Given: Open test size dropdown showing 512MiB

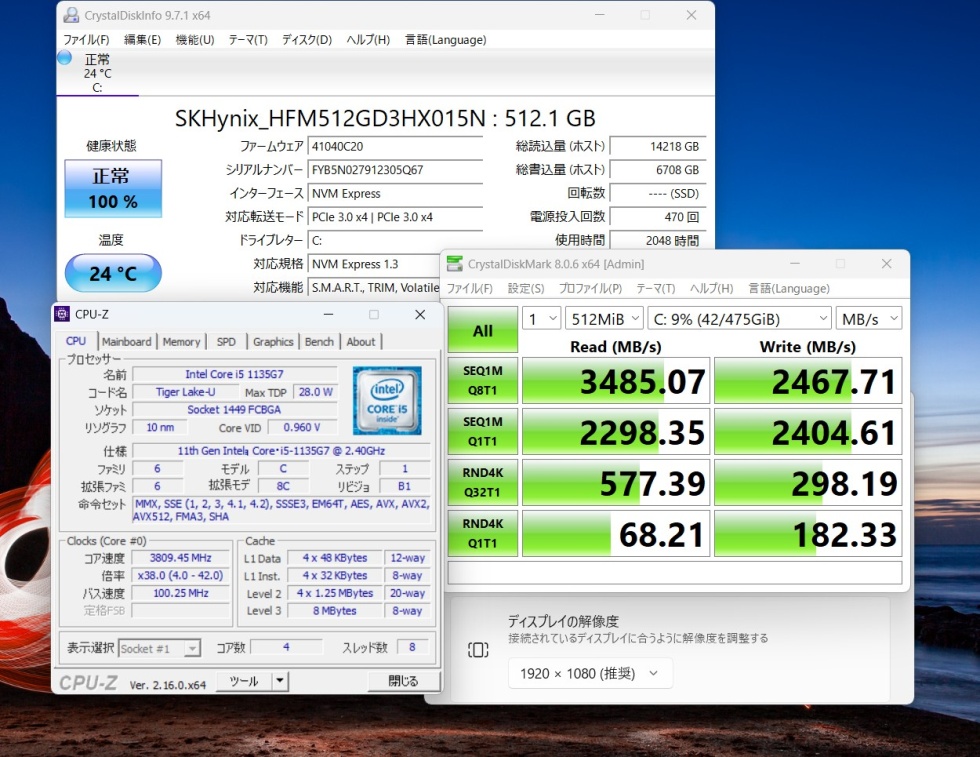Looking at the screenshot, I should click(x=604, y=319).
